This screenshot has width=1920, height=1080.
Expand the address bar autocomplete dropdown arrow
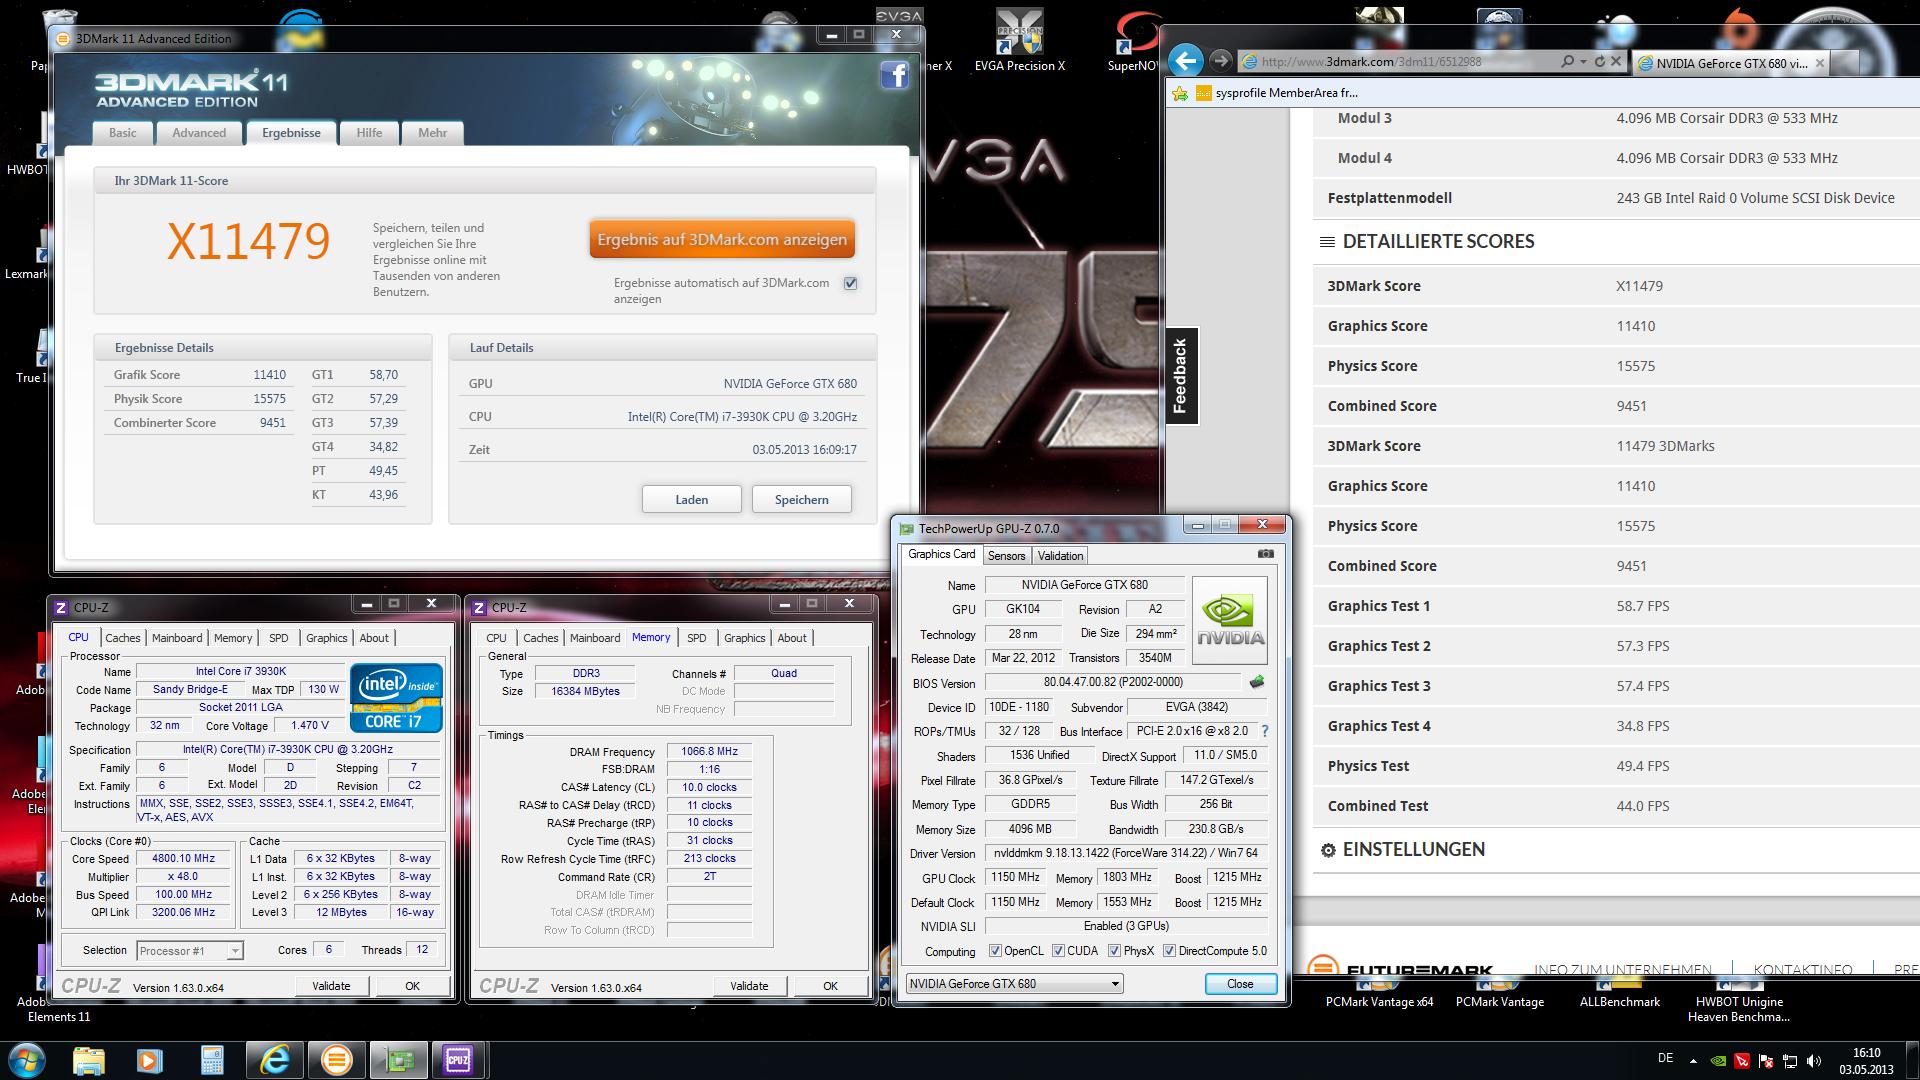1583,62
